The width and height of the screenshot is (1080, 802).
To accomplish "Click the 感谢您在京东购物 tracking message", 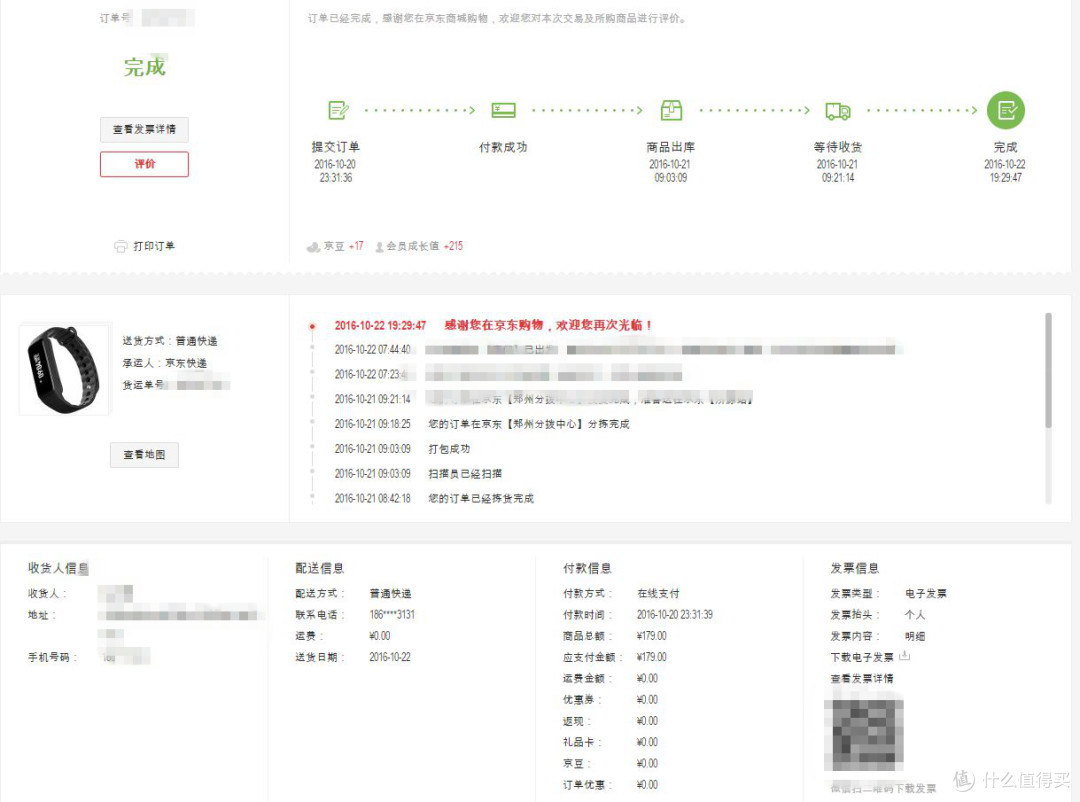I will (x=548, y=325).
